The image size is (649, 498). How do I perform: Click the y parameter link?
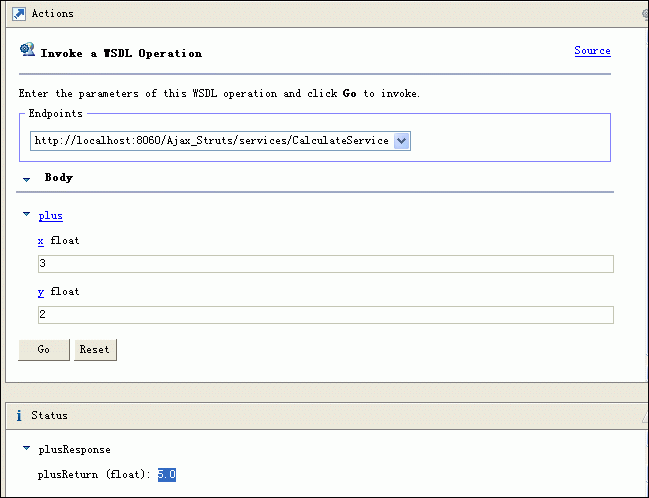41,292
